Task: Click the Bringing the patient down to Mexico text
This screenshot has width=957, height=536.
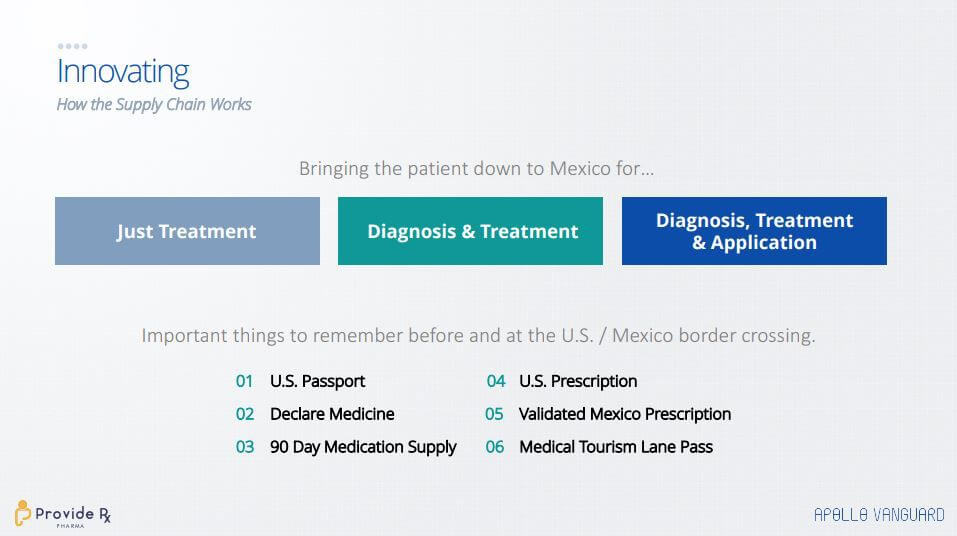Action: pos(476,168)
